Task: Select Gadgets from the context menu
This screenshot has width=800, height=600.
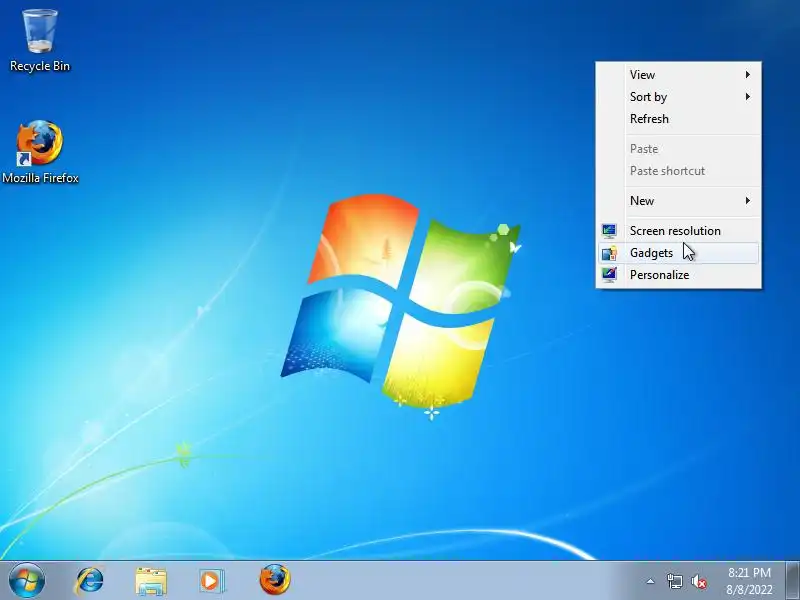Action: [x=679, y=253]
